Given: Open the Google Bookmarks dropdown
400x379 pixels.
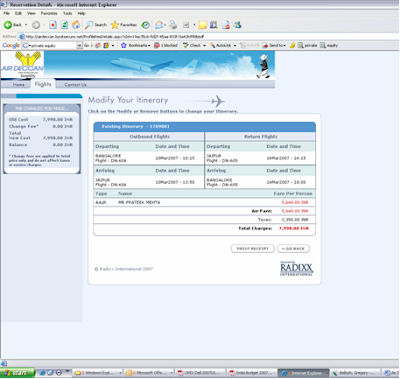Looking at the screenshot, I should pyautogui.click(x=136, y=45).
